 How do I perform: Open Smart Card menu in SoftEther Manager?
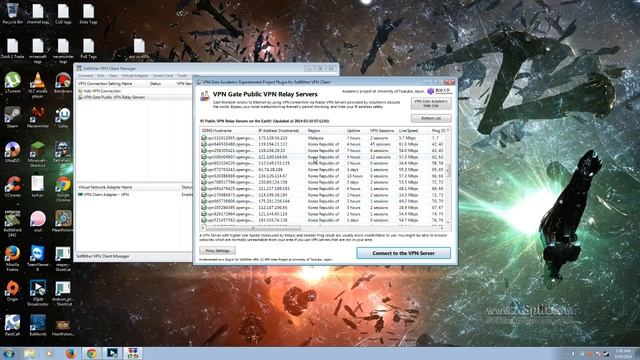pos(163,76)
